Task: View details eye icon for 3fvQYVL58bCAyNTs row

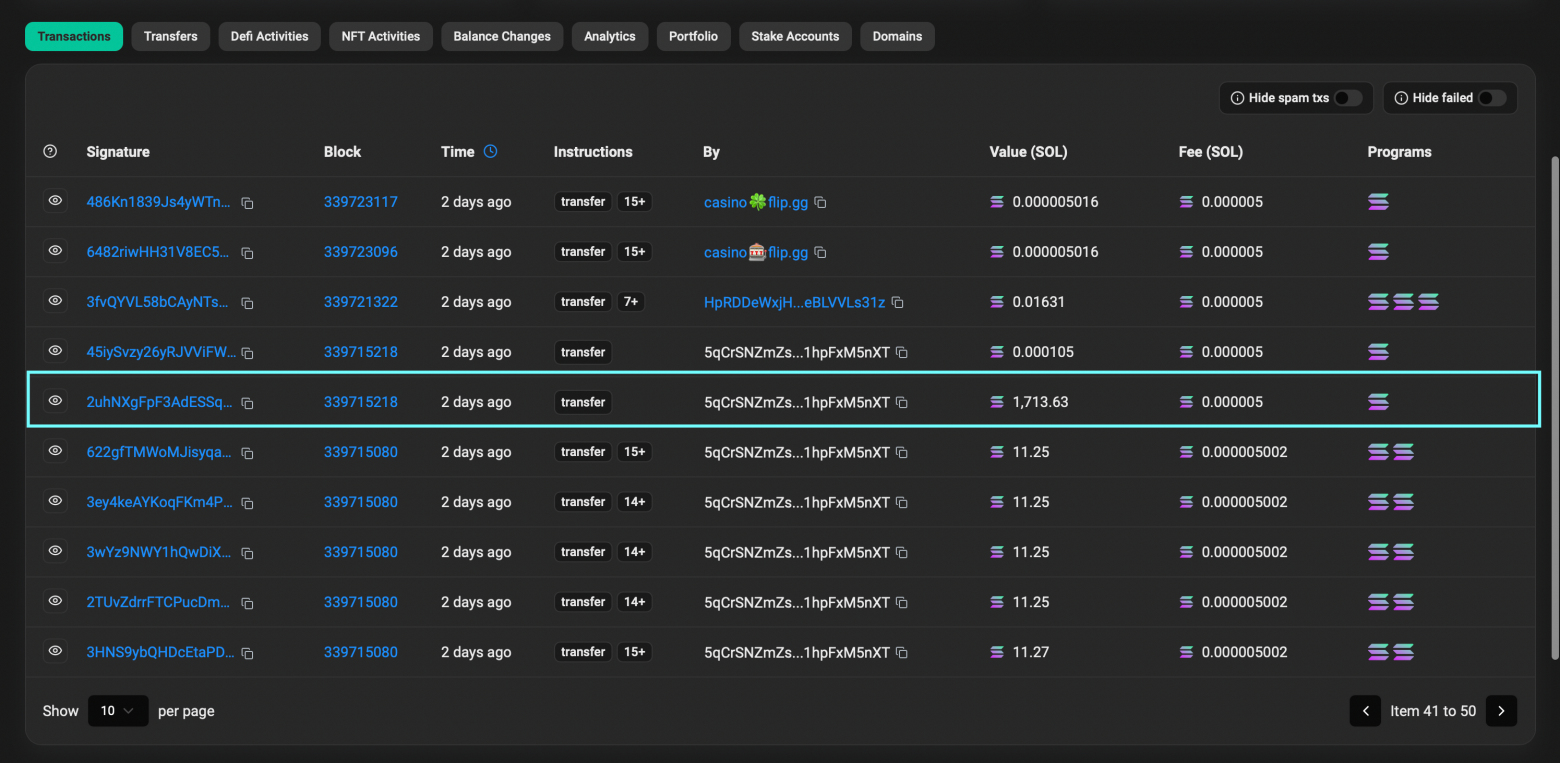Action: (x=56, y=301)
